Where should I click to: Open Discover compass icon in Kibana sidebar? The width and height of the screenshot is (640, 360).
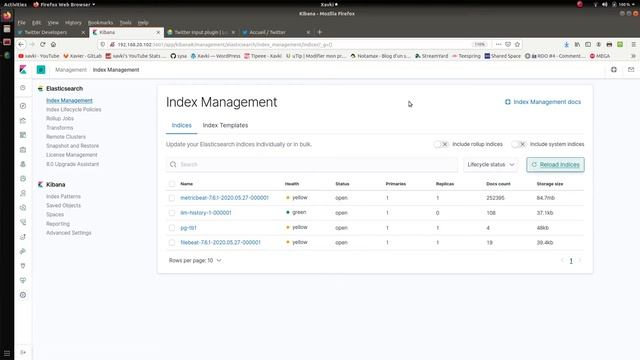point(23,106)
